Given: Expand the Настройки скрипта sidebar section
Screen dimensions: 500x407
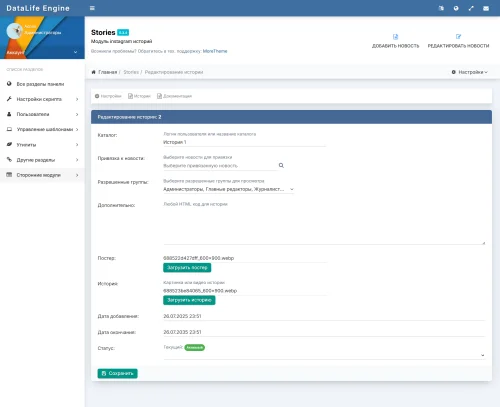Looking at the screenshot, I should tap(42, 99).
